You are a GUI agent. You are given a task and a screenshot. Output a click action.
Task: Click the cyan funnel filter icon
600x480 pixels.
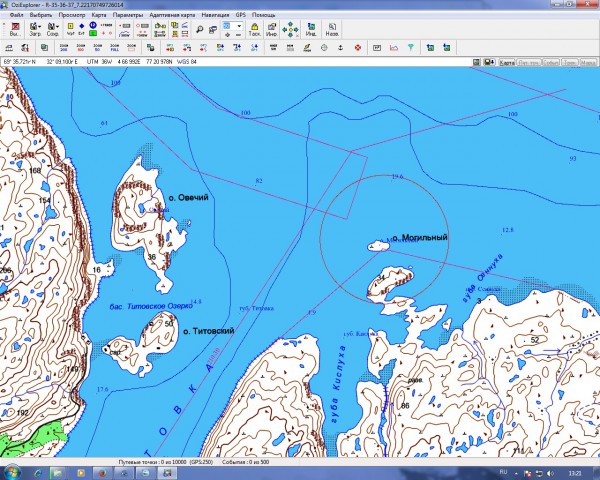pos(411,48)
